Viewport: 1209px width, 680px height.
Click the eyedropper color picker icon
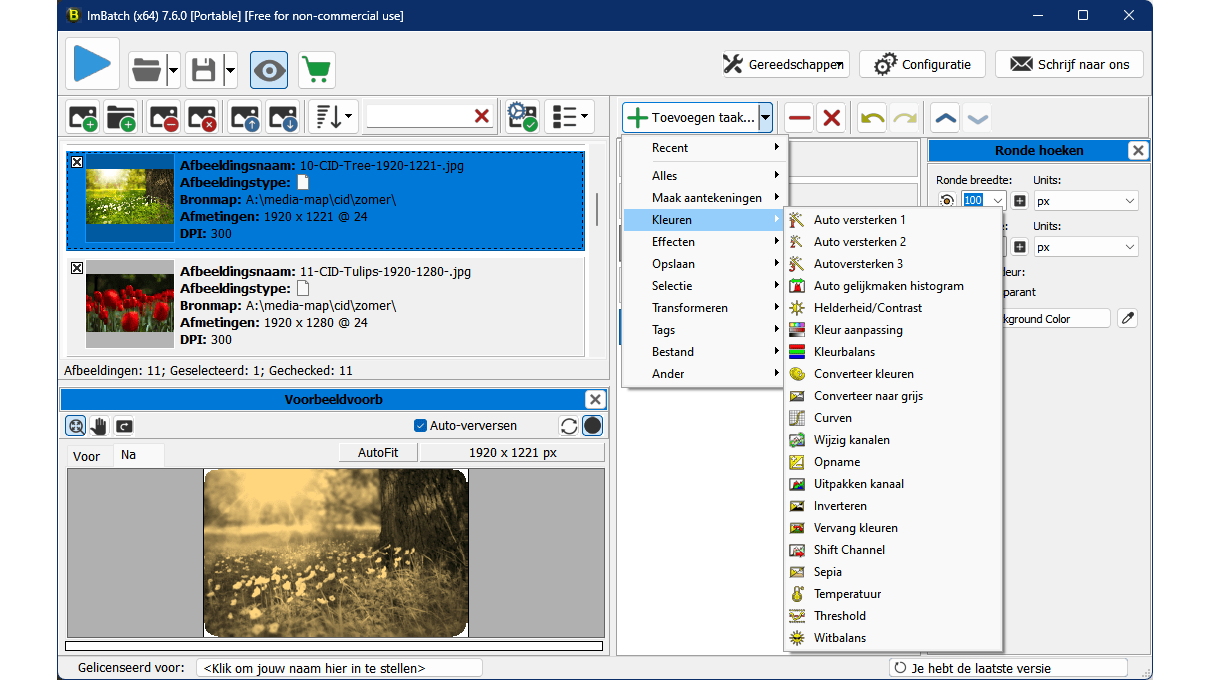[1127, 319]
